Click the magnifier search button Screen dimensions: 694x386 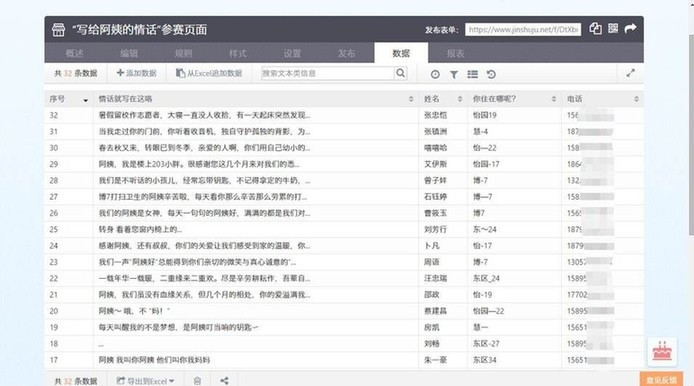tap(401, 73)
